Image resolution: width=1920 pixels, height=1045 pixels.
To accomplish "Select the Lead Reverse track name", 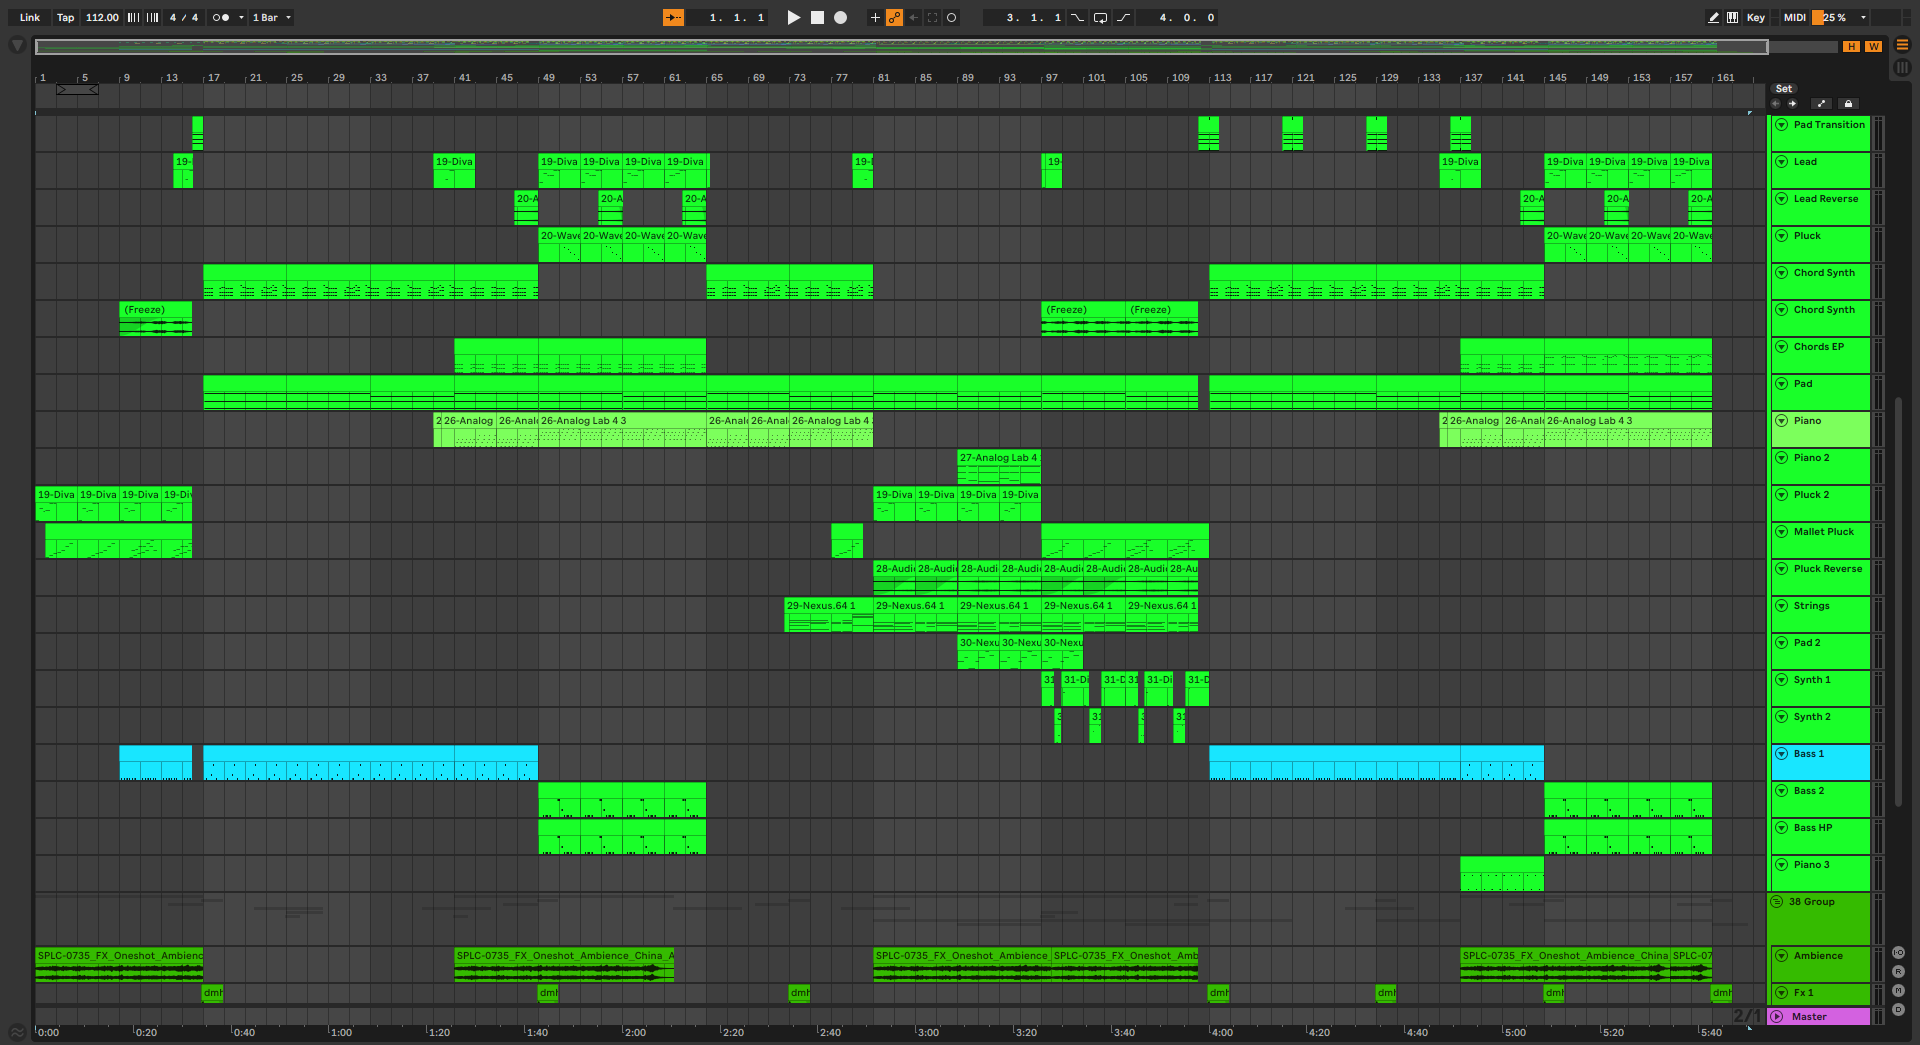I will click(x=1825, y=199).
